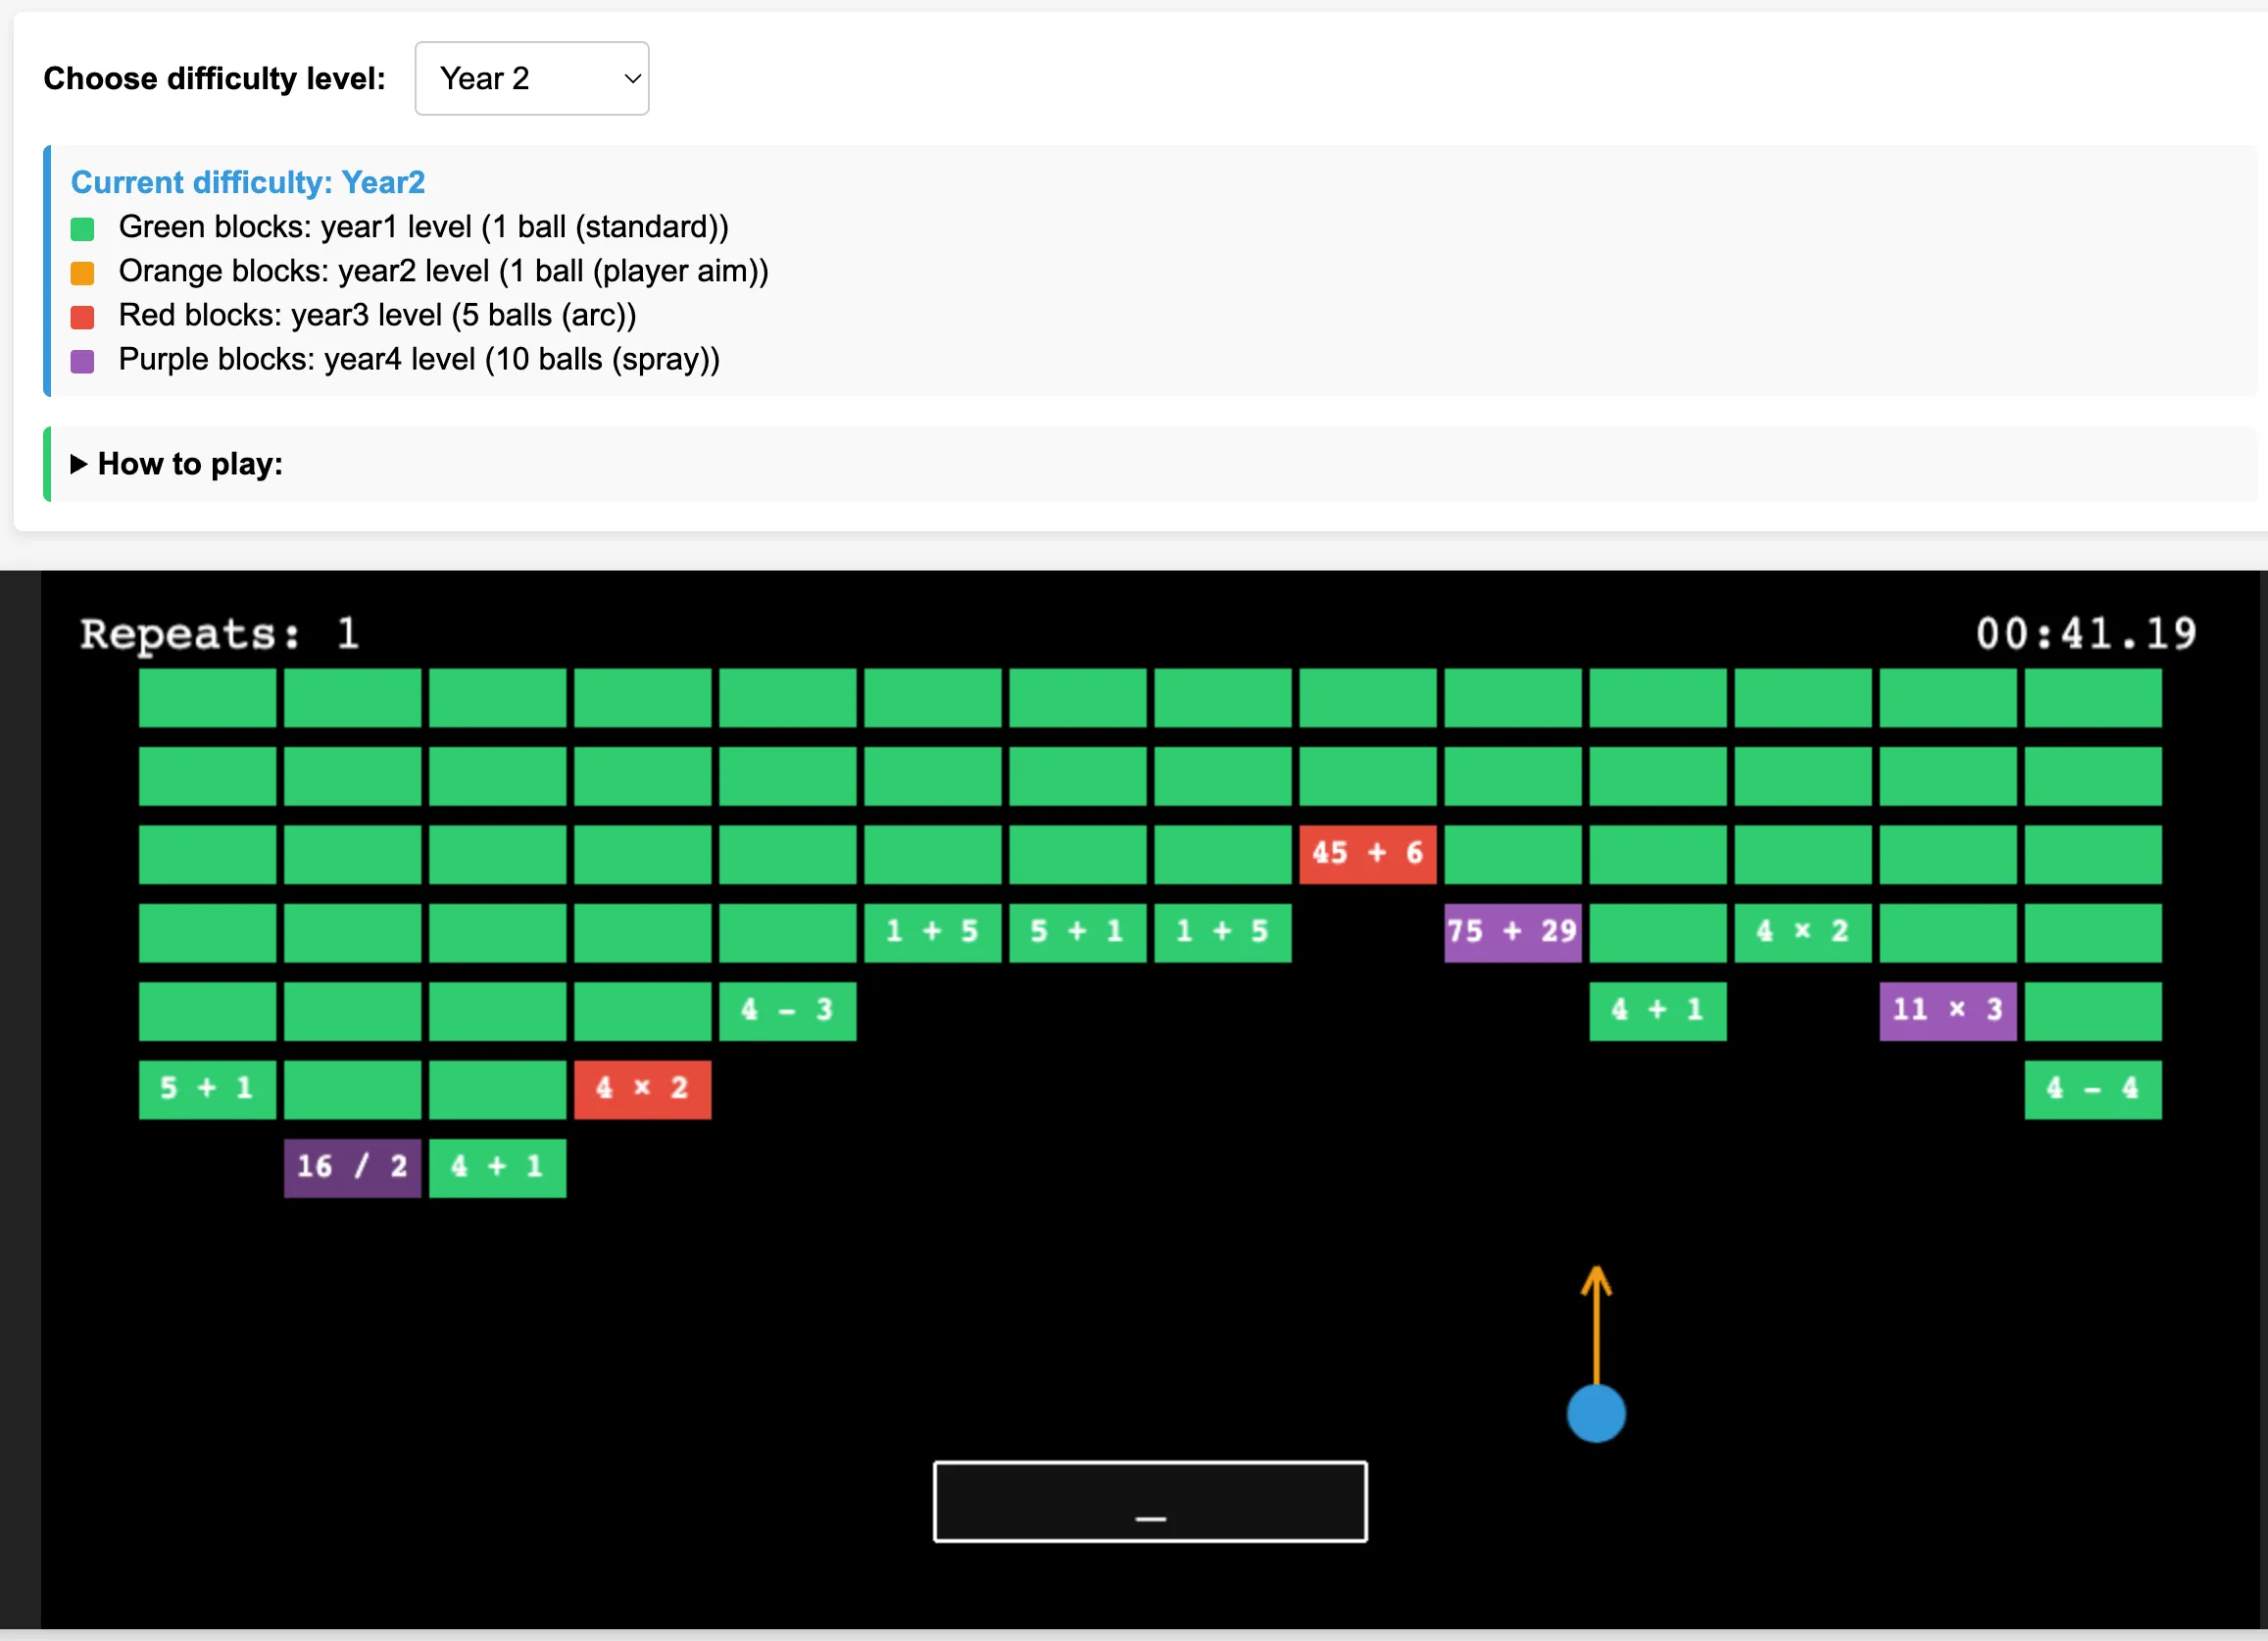Click the red 45 + 6 block
The width and height of the screenshot is (2268, 1641).
pos(1367,853)
